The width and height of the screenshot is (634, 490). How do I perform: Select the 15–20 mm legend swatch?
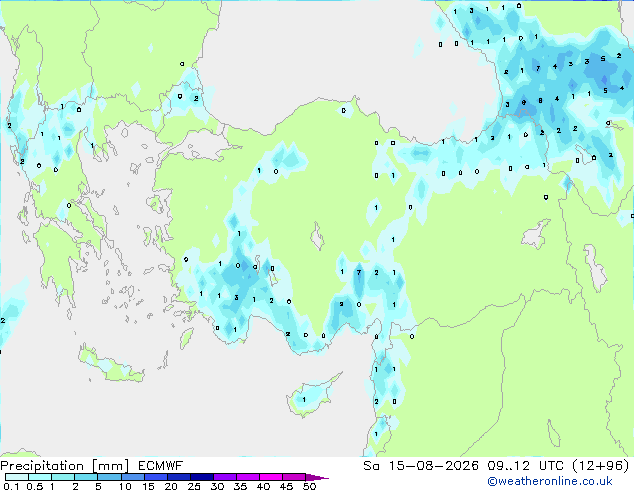155,477
